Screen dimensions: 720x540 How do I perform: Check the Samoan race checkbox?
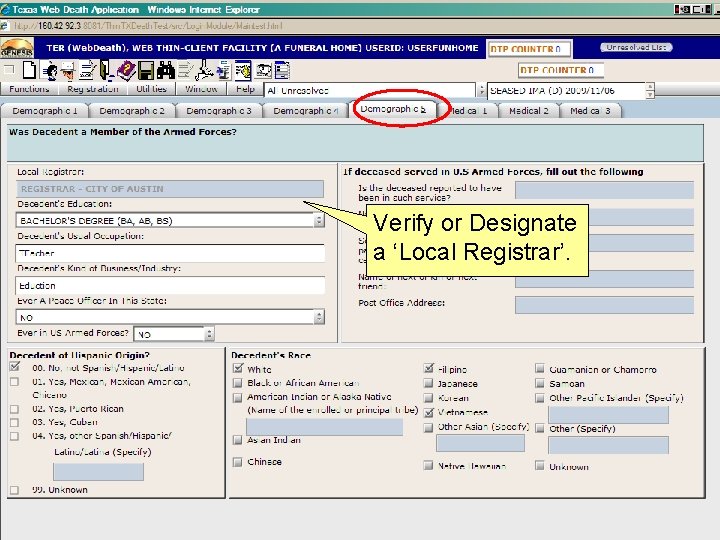540,383
